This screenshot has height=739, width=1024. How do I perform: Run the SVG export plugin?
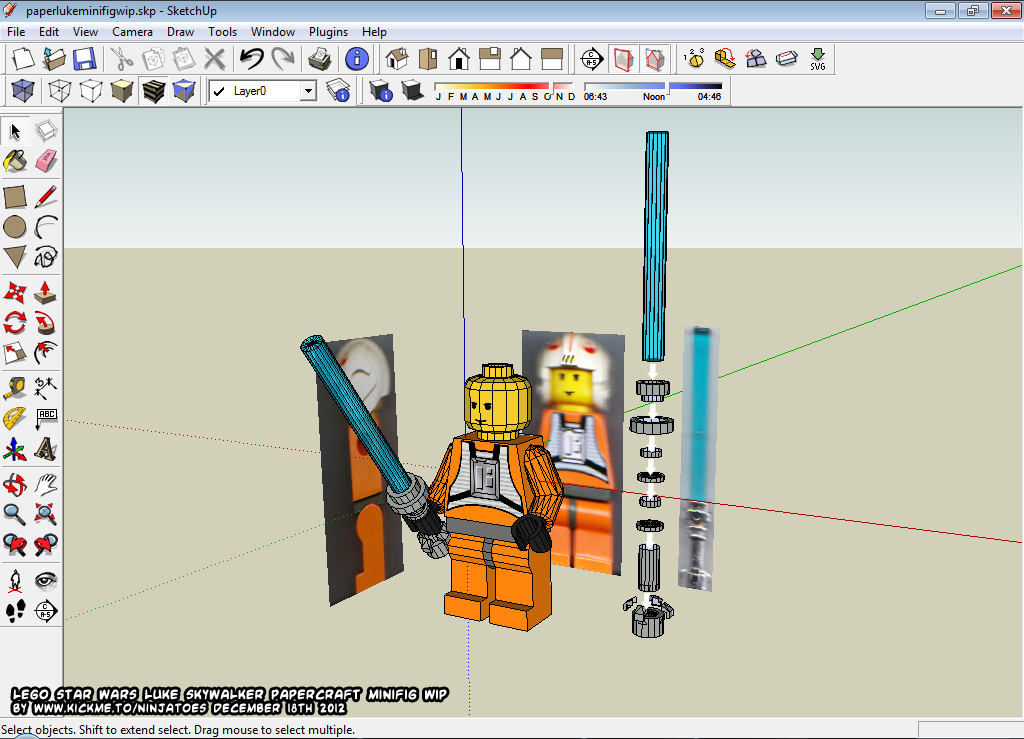coord(818,59)
